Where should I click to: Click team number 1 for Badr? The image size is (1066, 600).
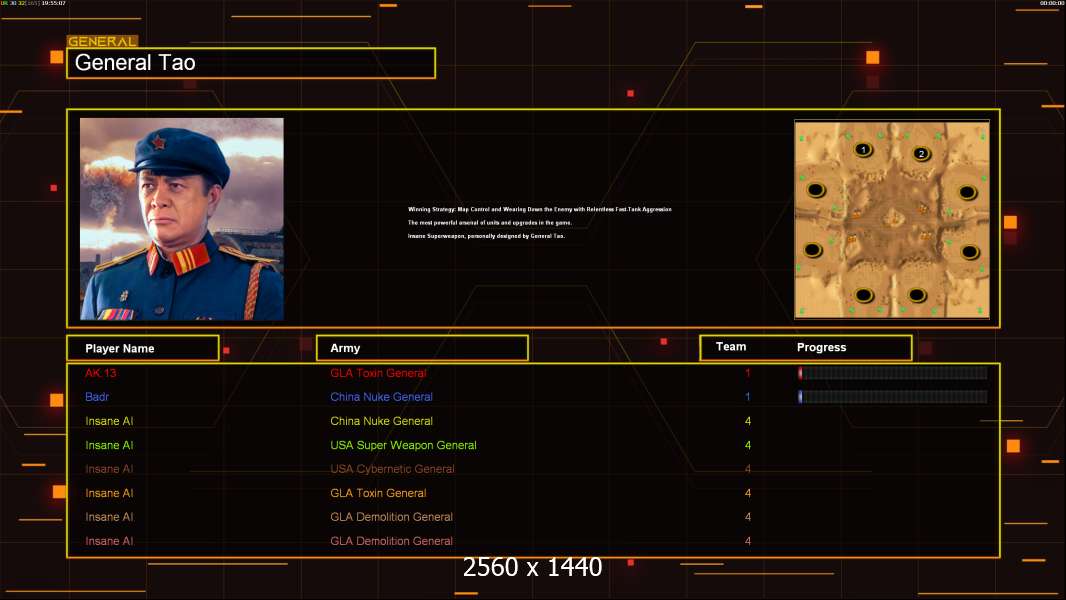pyautogui.click(x=748, y=397)
